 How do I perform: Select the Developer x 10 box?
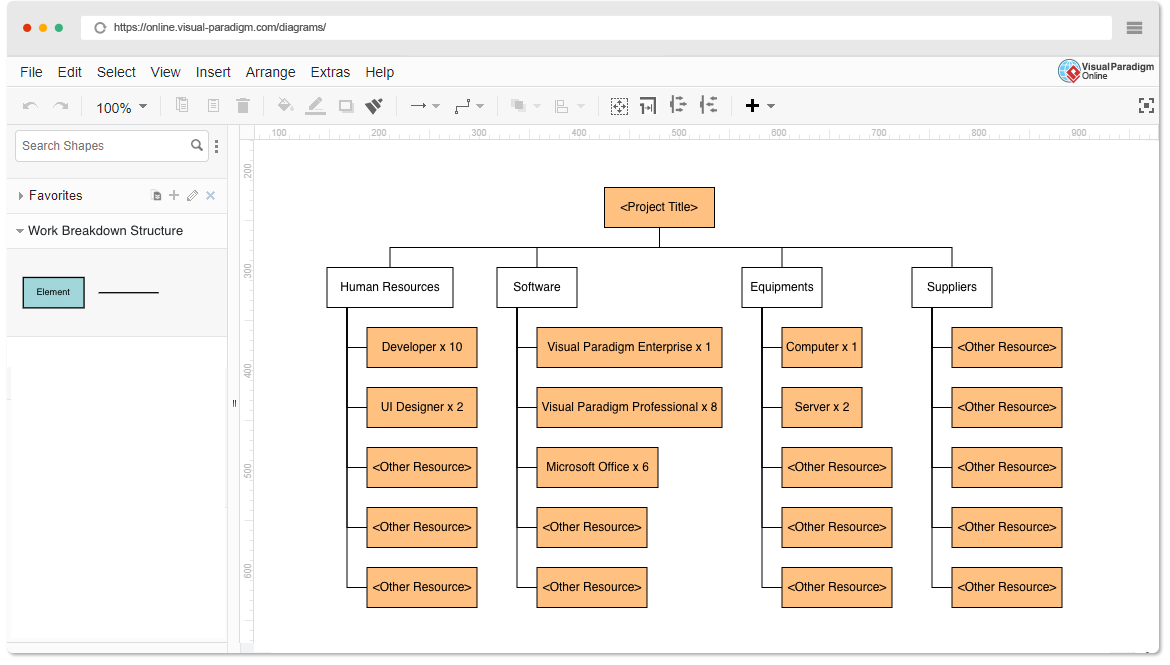coord(422,348)
